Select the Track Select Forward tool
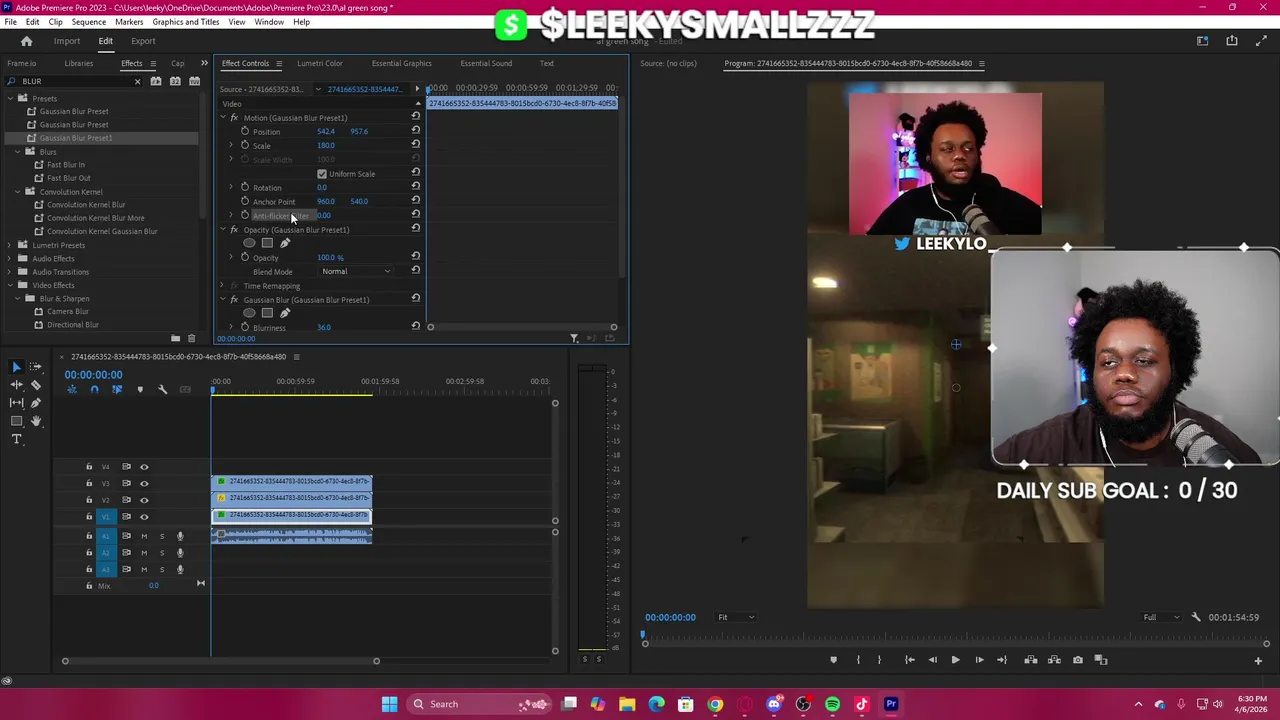This screenshot has width=1280, height=720. [36, 367]
